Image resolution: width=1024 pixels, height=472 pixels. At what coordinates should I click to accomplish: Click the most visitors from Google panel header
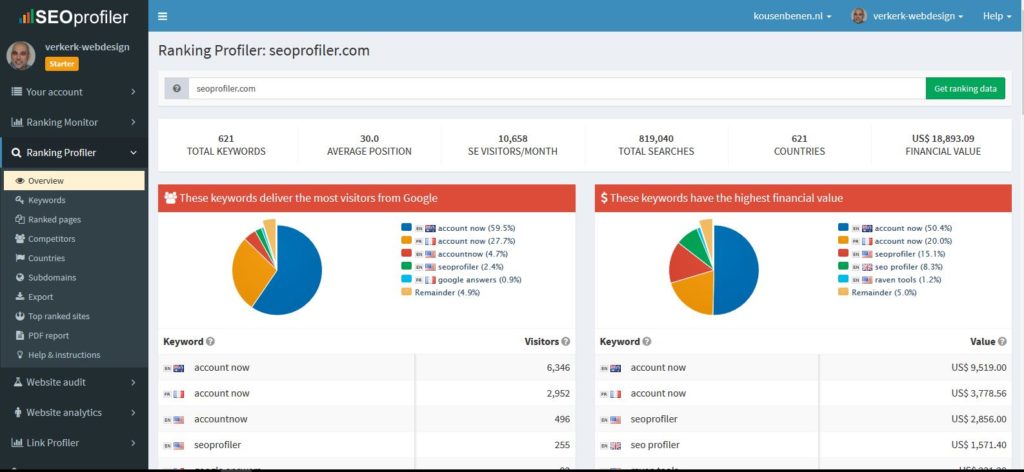click(366, 198)
